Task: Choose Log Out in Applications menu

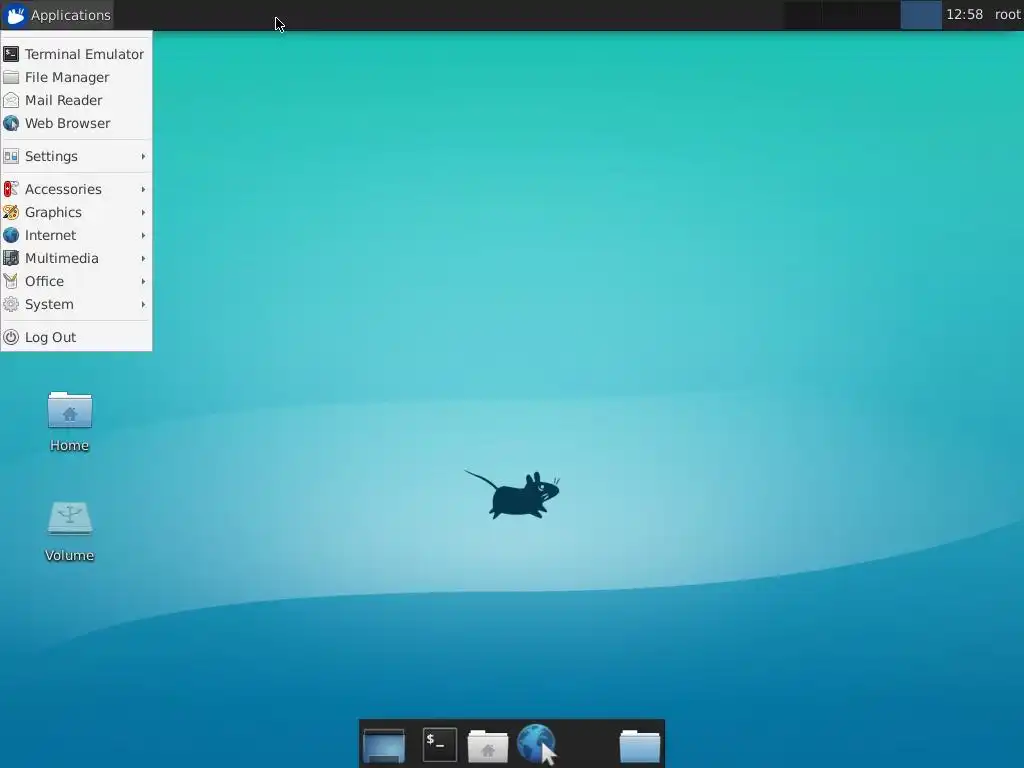Action: click(x=76, y=337)
